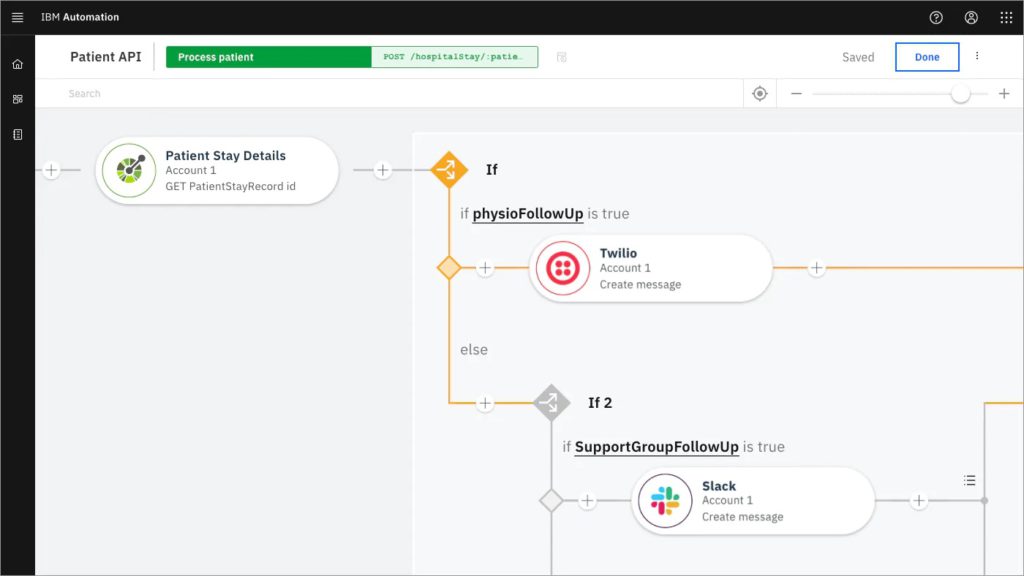Select the Slack node icon
This screenshot has width=1024, height=576.
pos(665,501)
